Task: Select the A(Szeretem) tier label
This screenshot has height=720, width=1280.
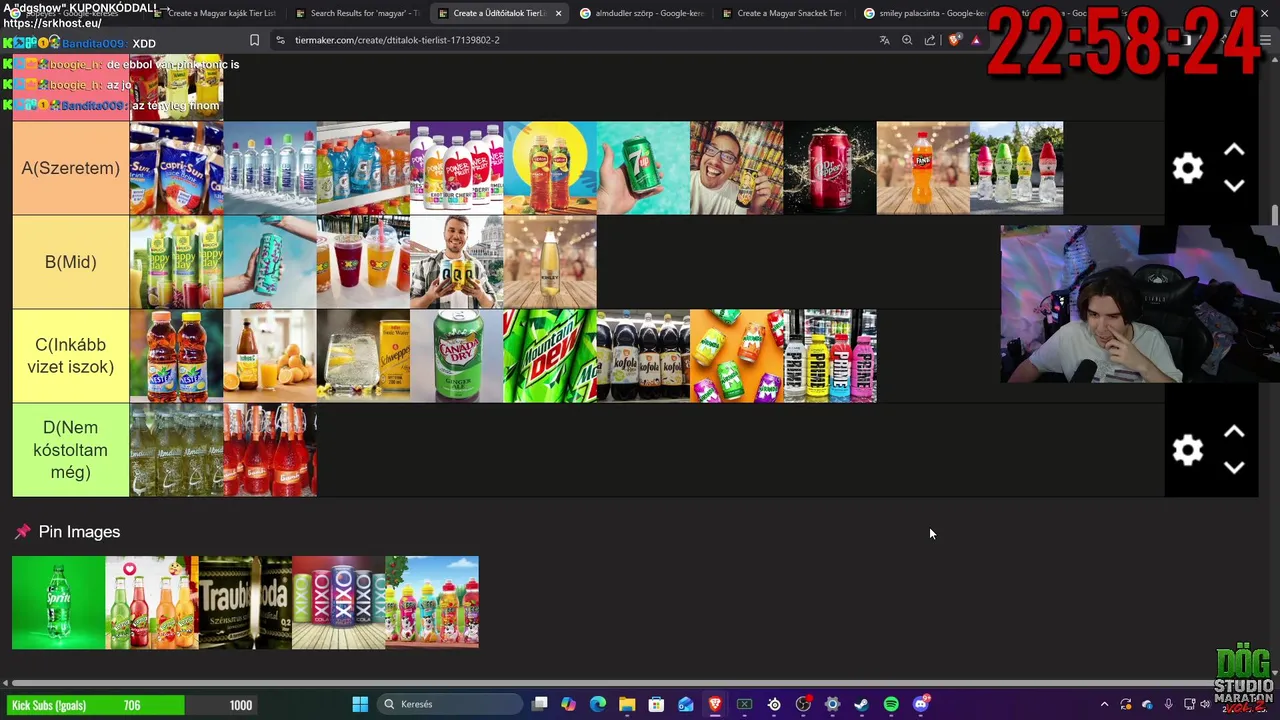Action: click(71, 168)
